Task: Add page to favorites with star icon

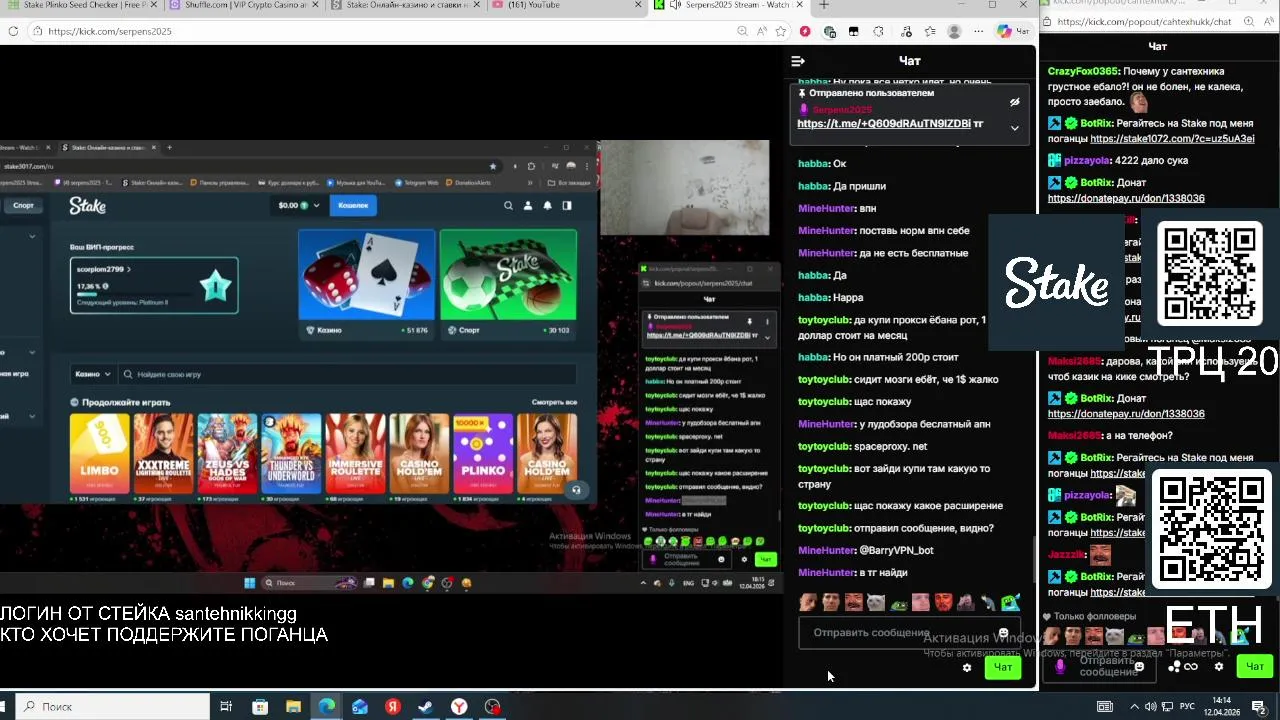Action: pyautogui.click(x=781, y=31)
